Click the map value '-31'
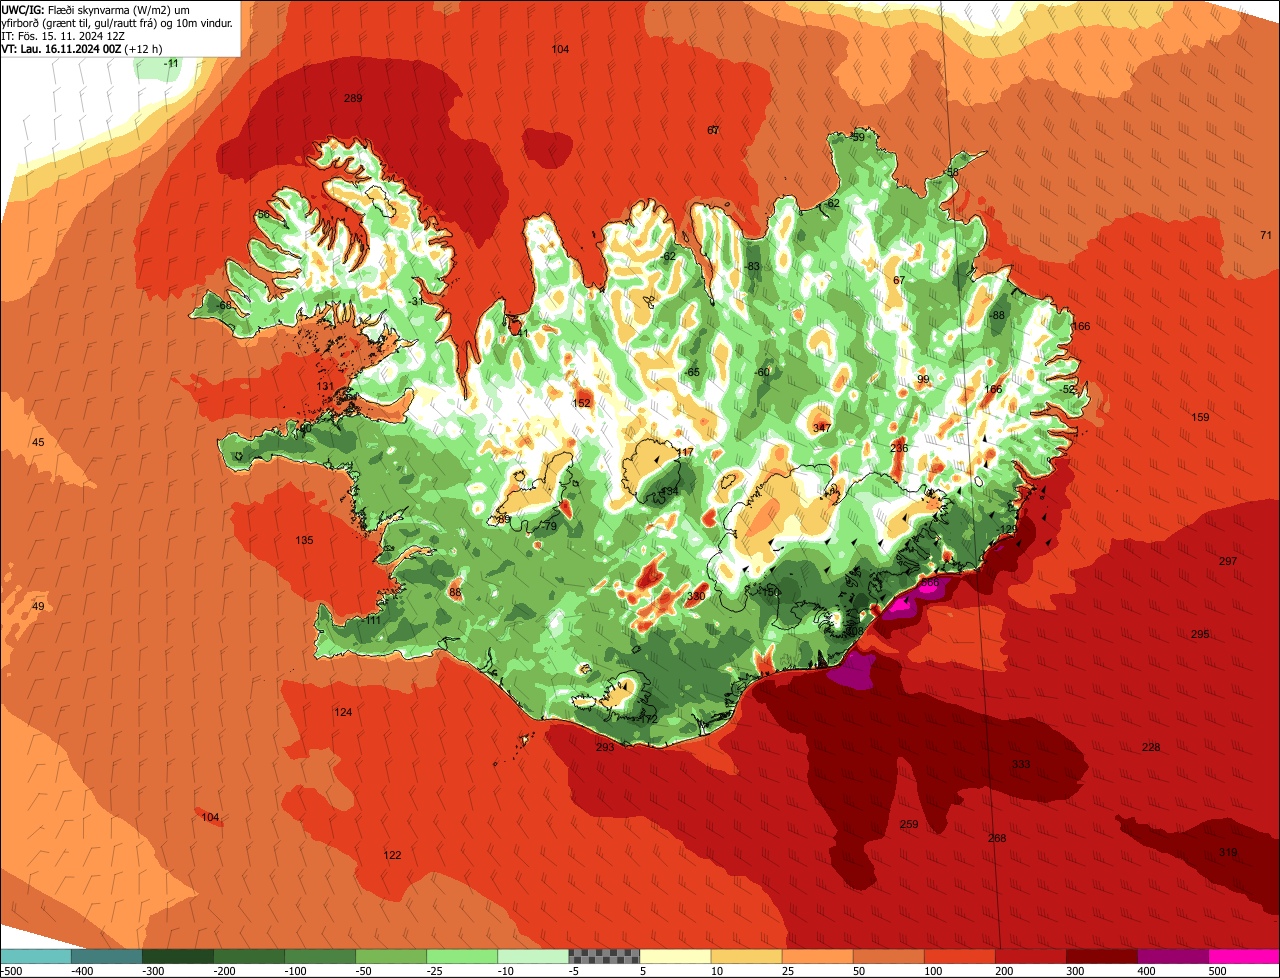Viewport: 1280px width, 978px height. (416, 301)
